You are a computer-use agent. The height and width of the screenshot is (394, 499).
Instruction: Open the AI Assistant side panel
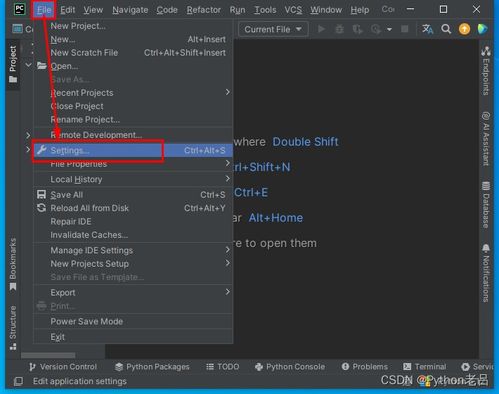486,138
